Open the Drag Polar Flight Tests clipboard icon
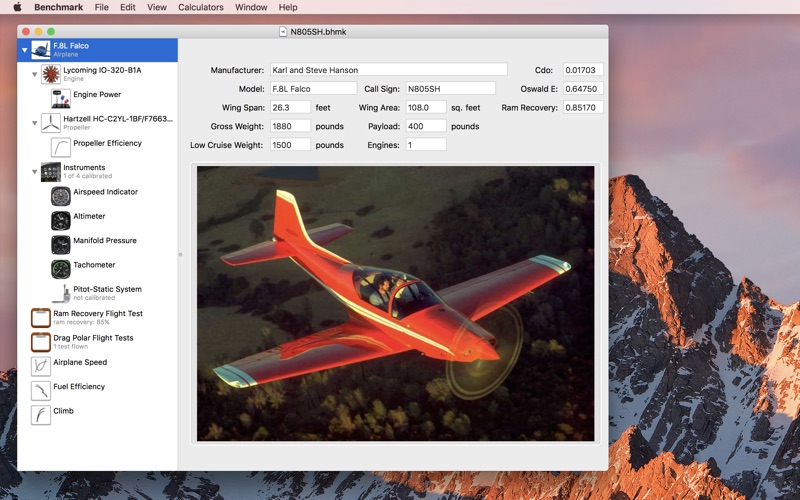 [41, 342]
